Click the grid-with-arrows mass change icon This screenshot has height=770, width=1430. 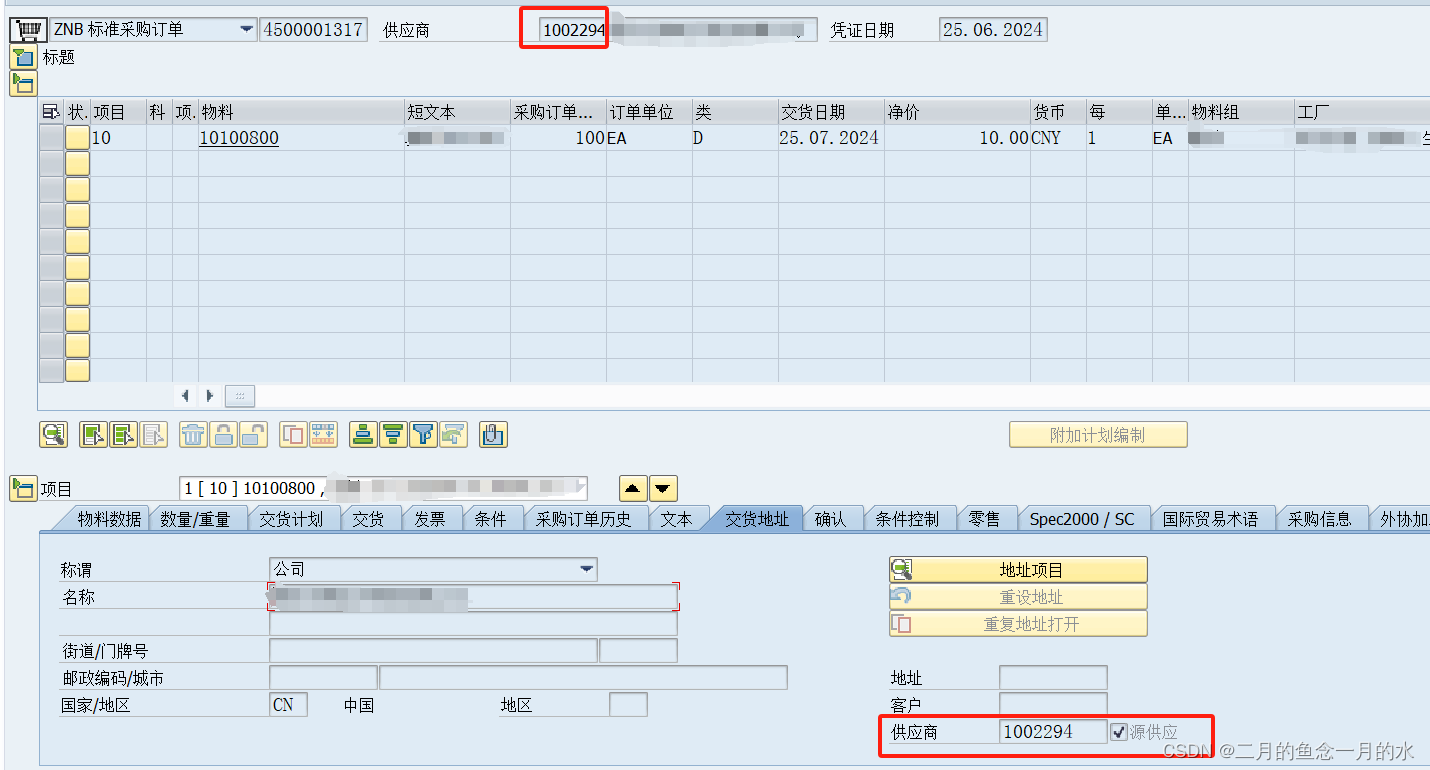[323, 434]
